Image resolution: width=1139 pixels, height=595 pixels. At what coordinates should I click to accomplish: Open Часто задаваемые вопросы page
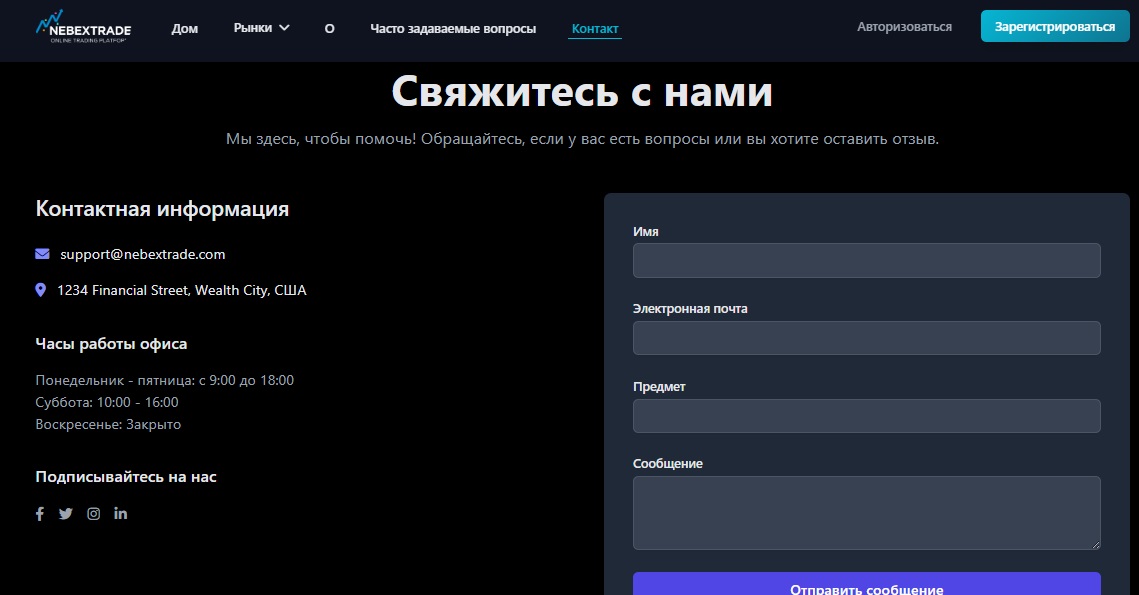pyautogui.click(x=453, y=28)
